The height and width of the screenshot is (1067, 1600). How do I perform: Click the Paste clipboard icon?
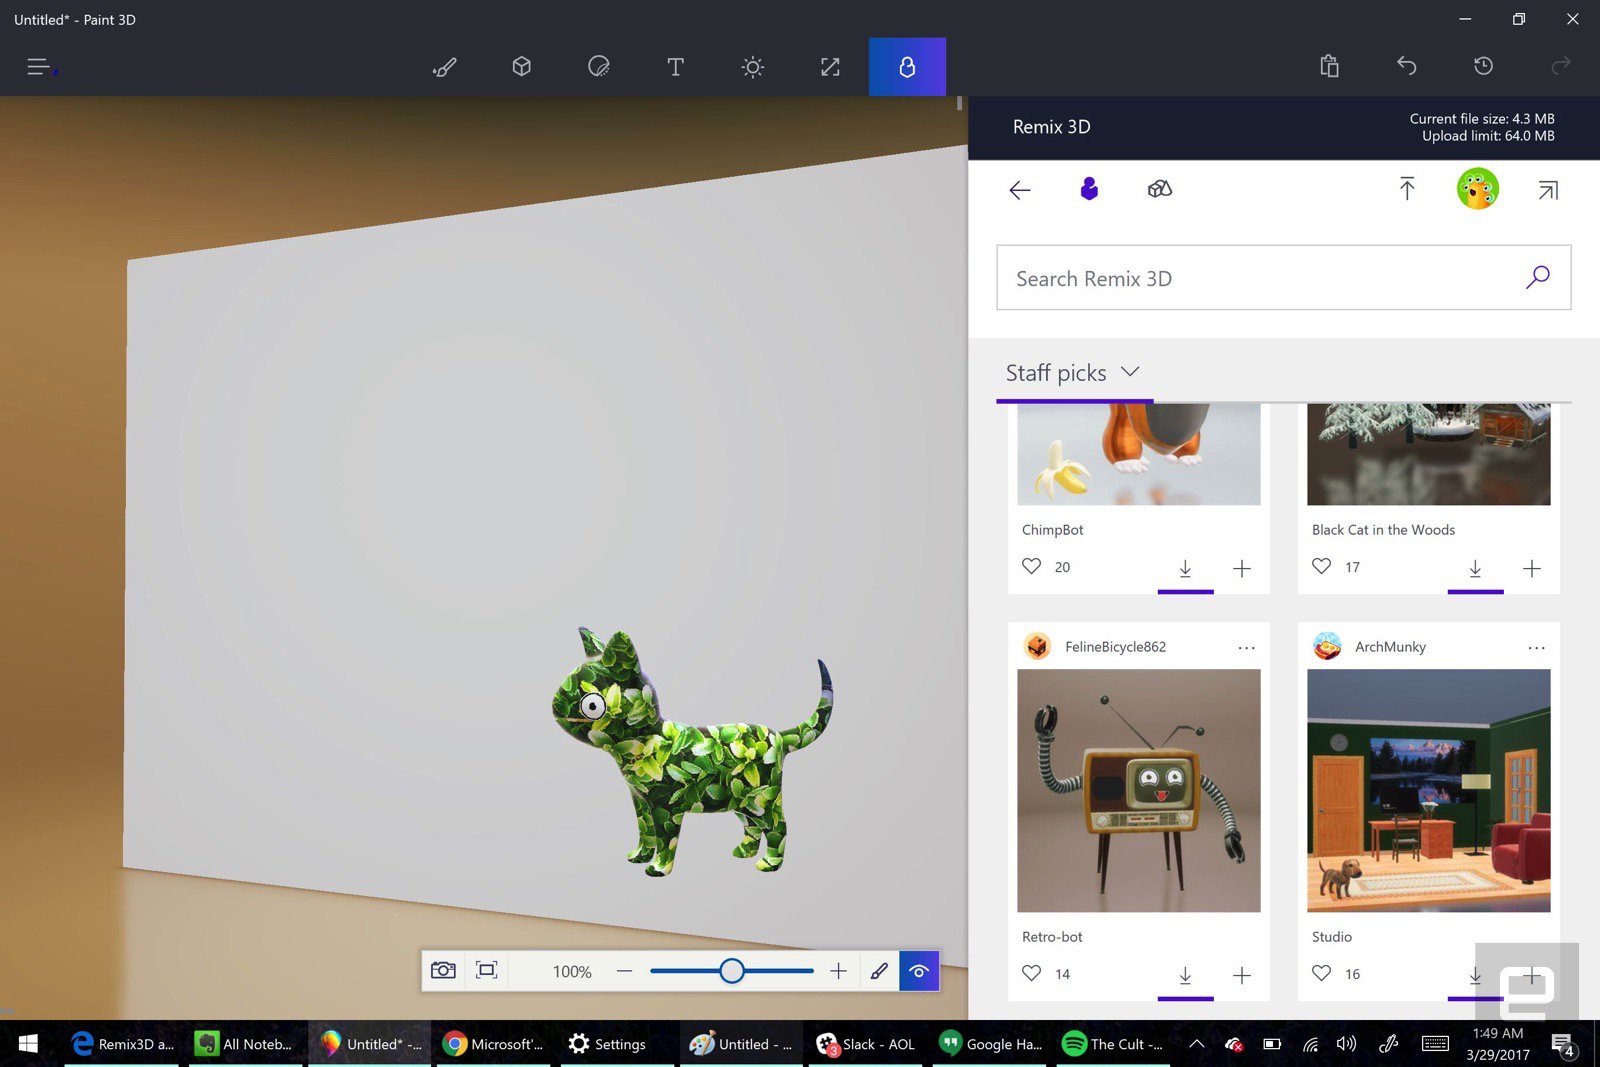point(1329,66)
